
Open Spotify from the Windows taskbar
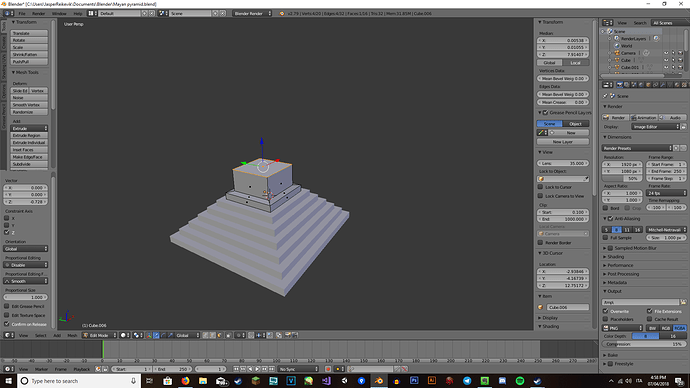520,381
